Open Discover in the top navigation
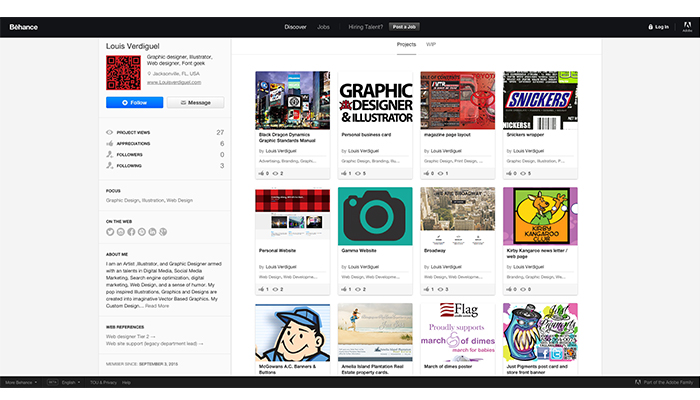This screenshot has width=700, height=400. (296, 27)
